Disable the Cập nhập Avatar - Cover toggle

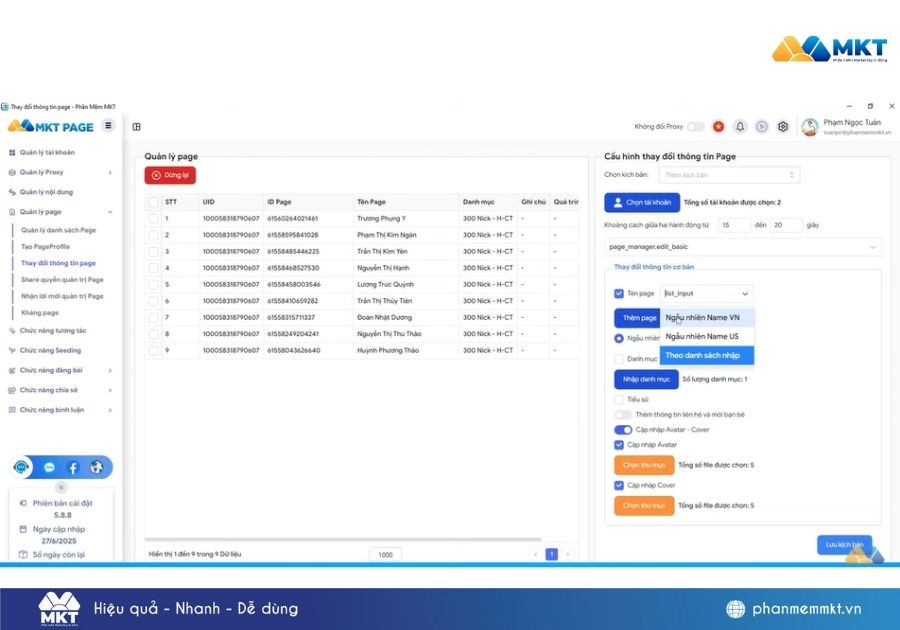[623, 429]
